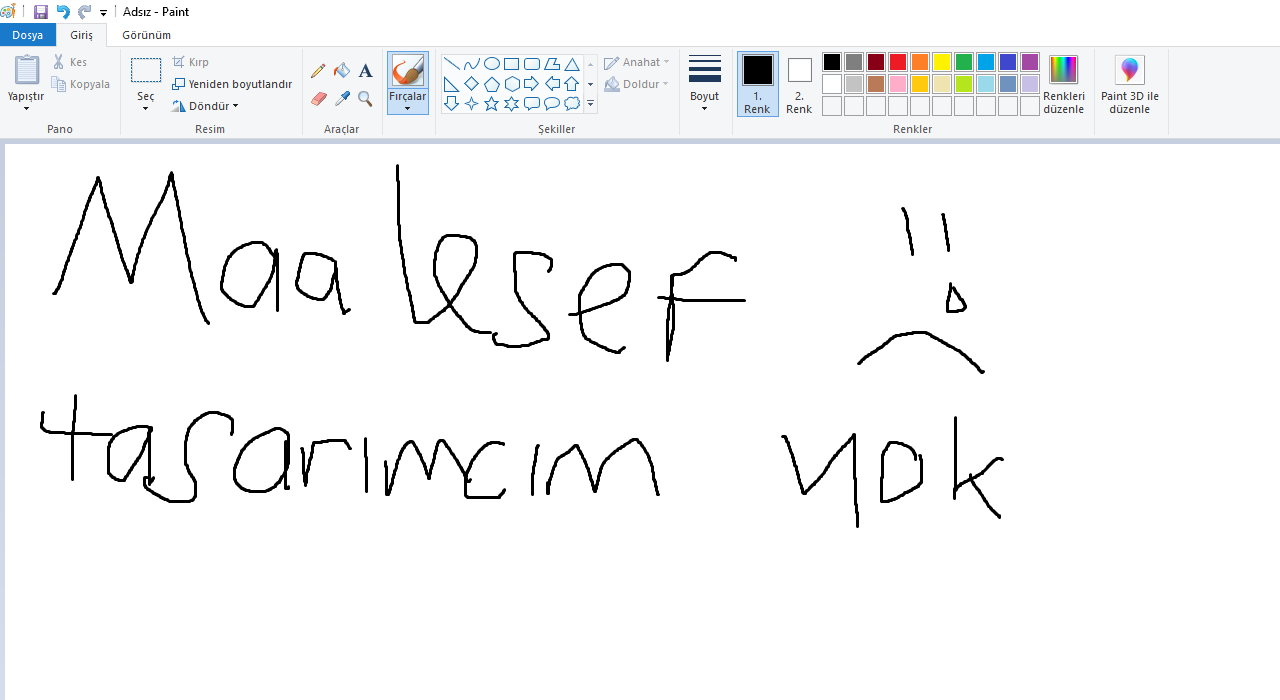
Task: Click Renkleri düzenle button
Action: 1063,84
